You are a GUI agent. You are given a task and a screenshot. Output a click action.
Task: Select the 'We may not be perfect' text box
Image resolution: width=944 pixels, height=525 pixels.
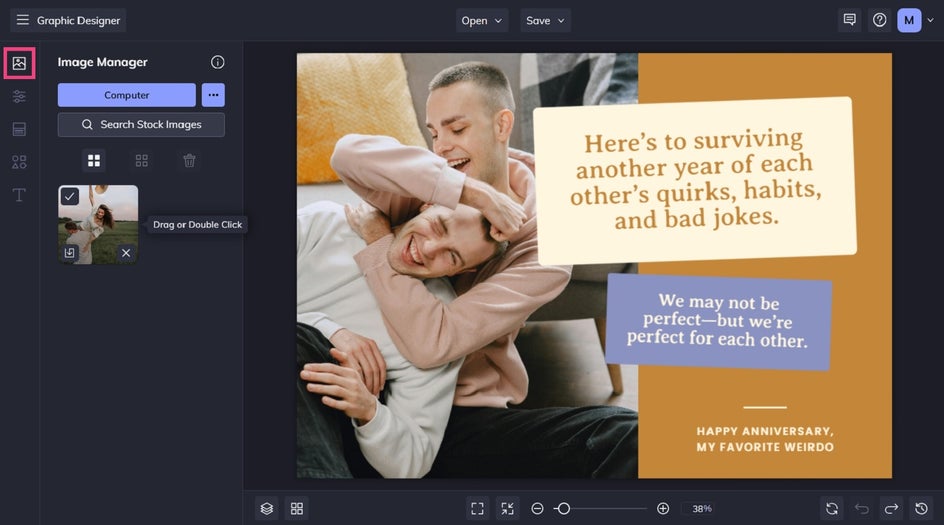click(718, 322)
